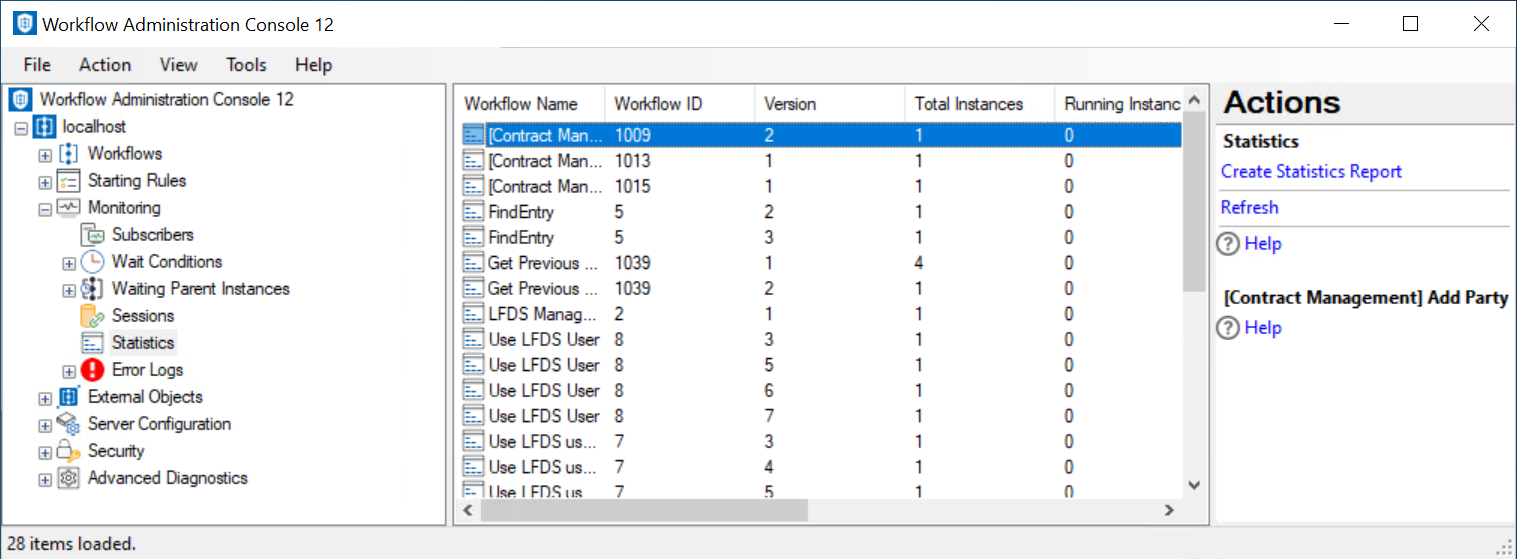Click the red Error Logs icon

coord(92,370)
